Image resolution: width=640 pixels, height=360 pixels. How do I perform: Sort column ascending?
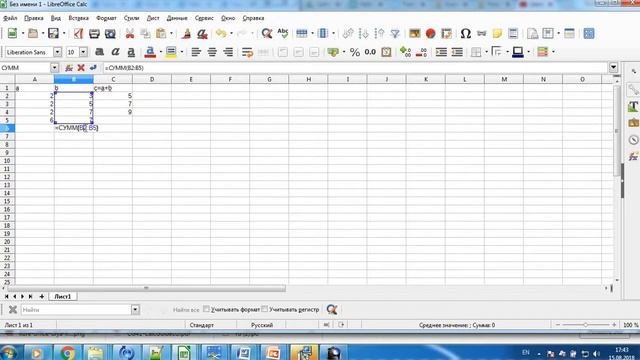pos(364,33)
